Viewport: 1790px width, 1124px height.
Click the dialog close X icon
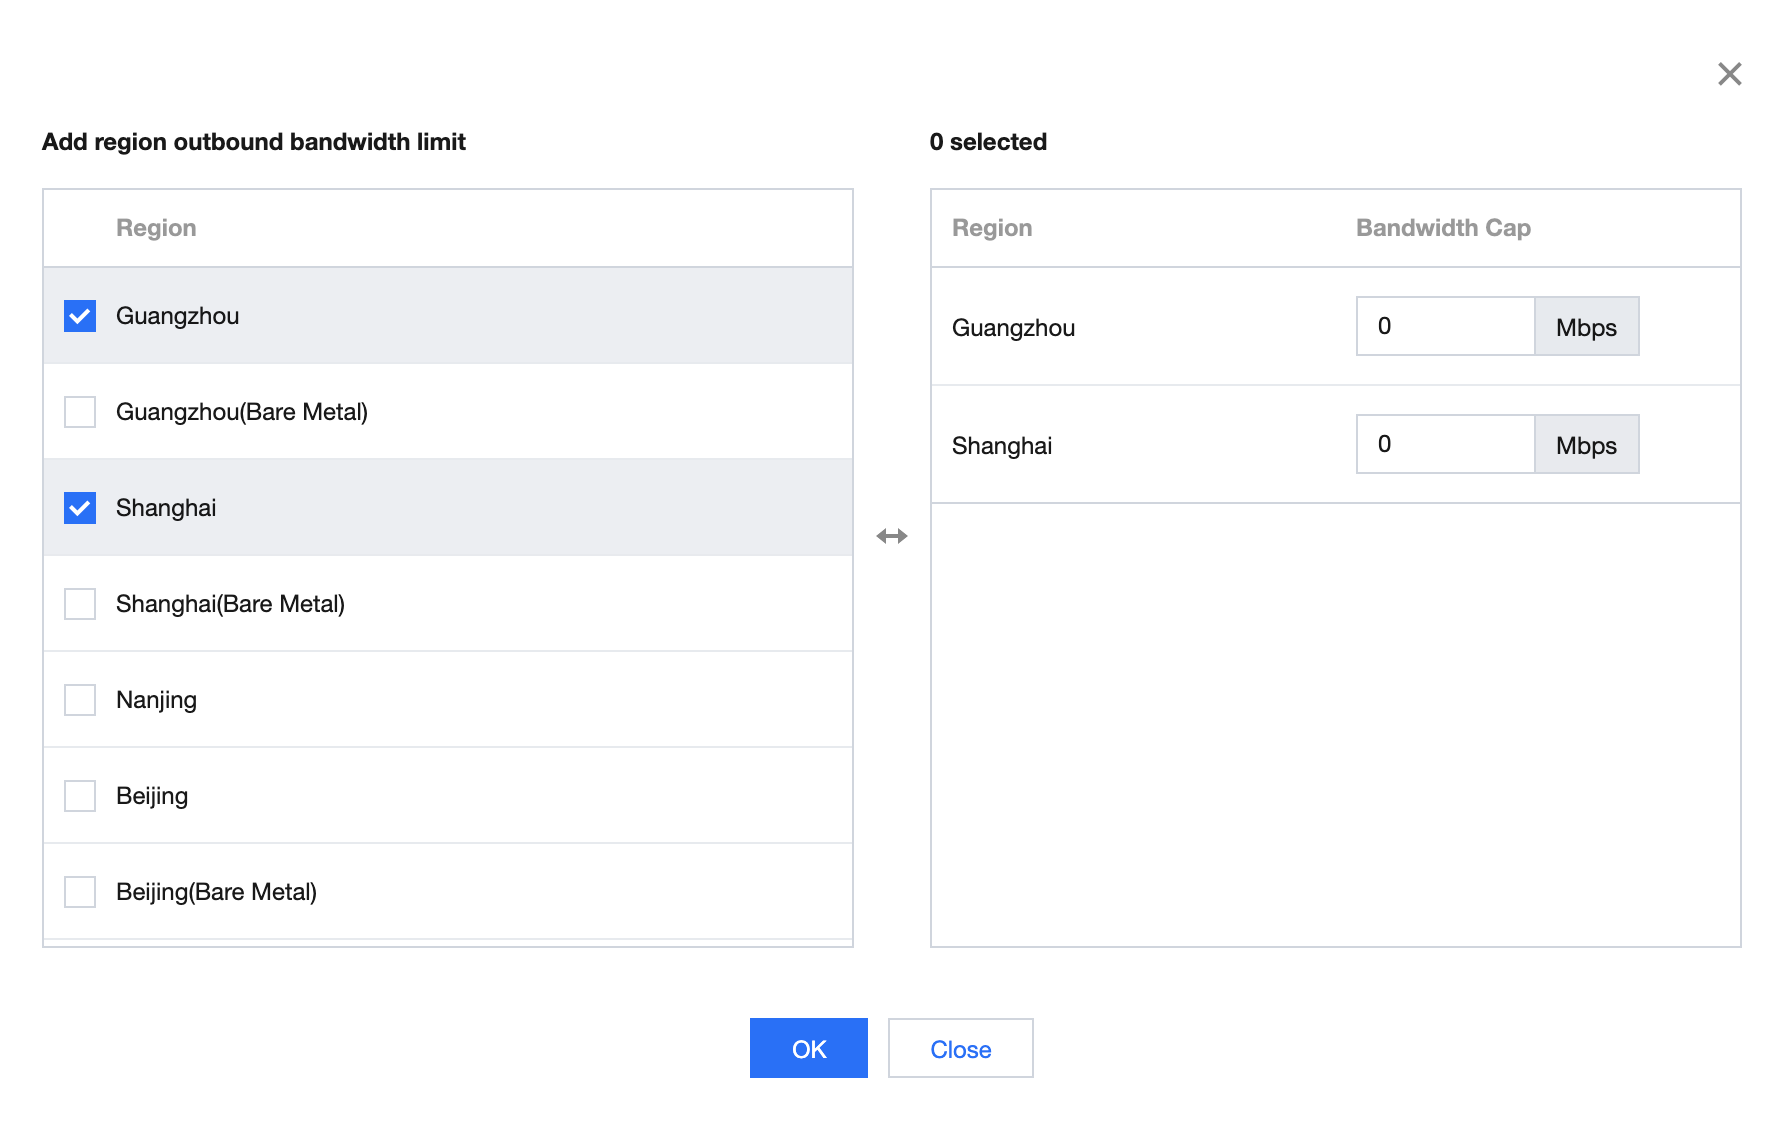click(x=1729, y=74)
